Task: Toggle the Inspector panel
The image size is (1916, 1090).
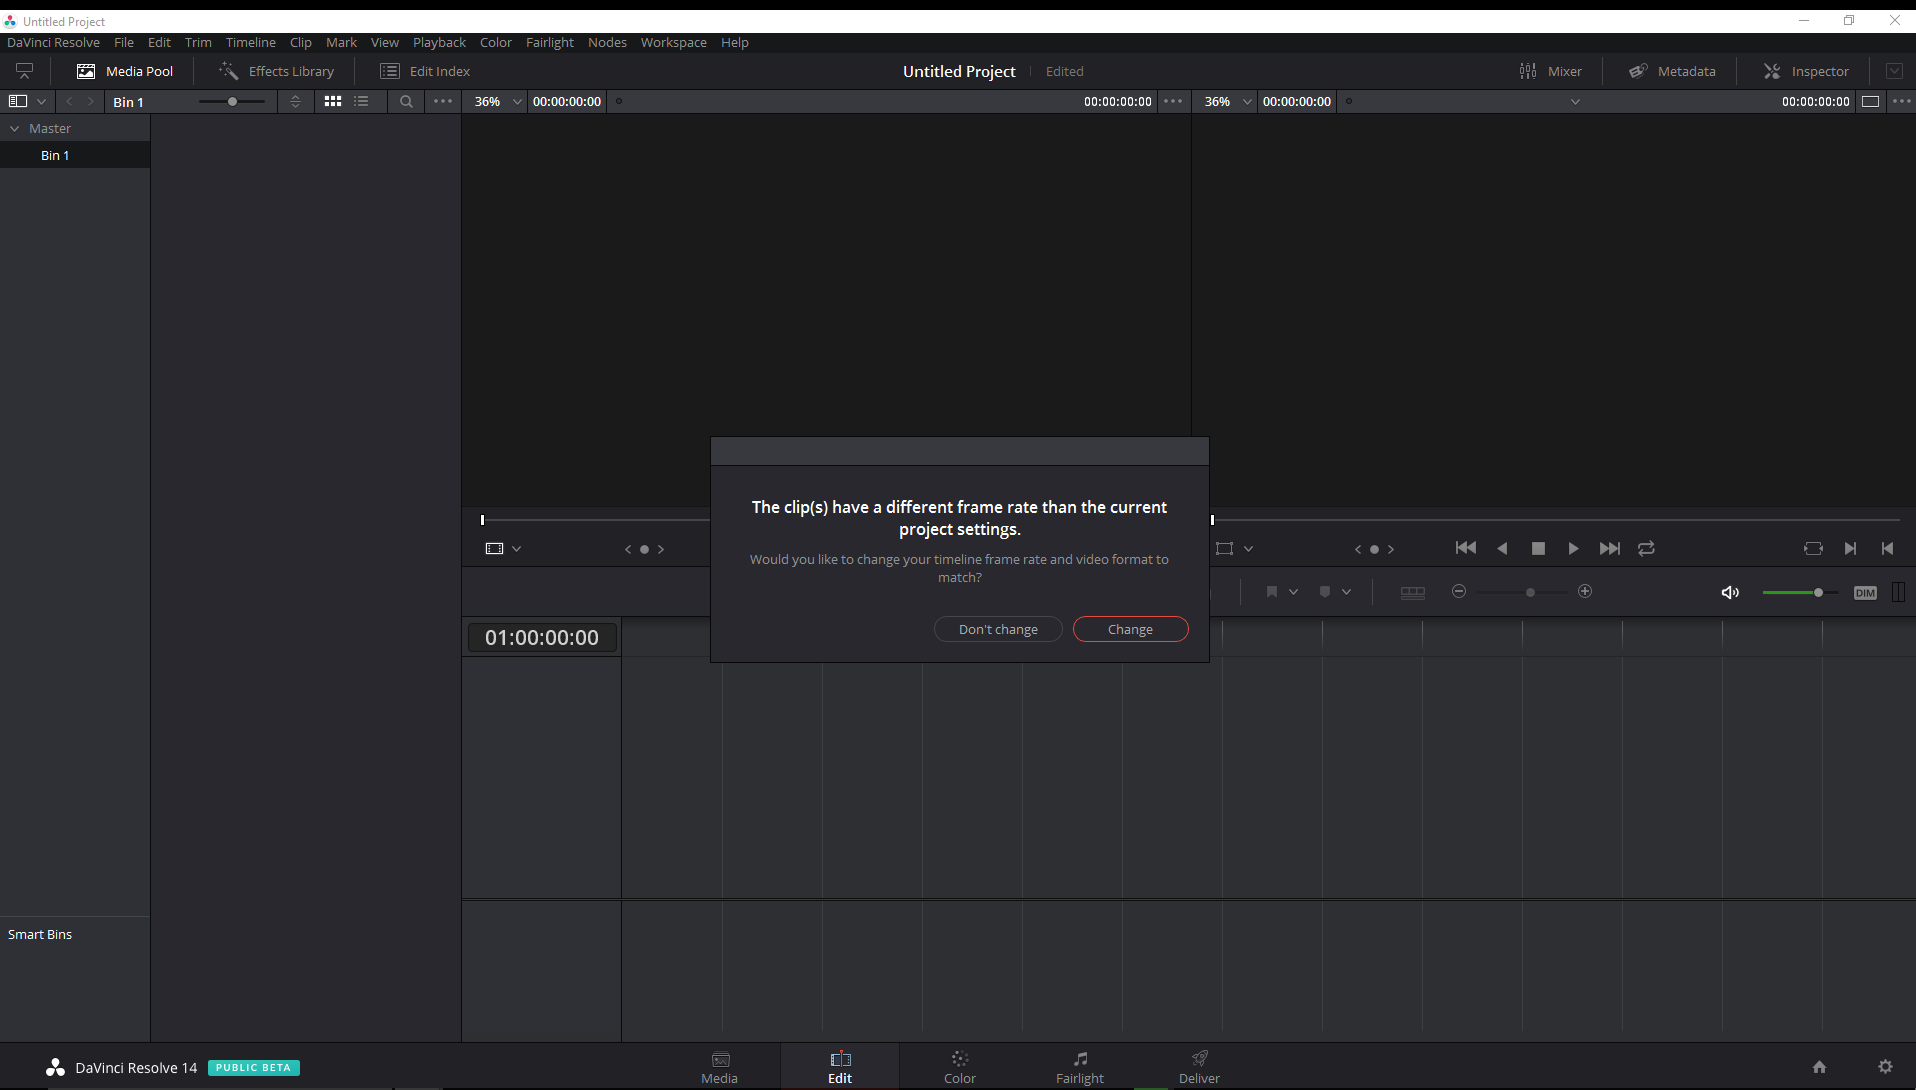Action: 1806,71
